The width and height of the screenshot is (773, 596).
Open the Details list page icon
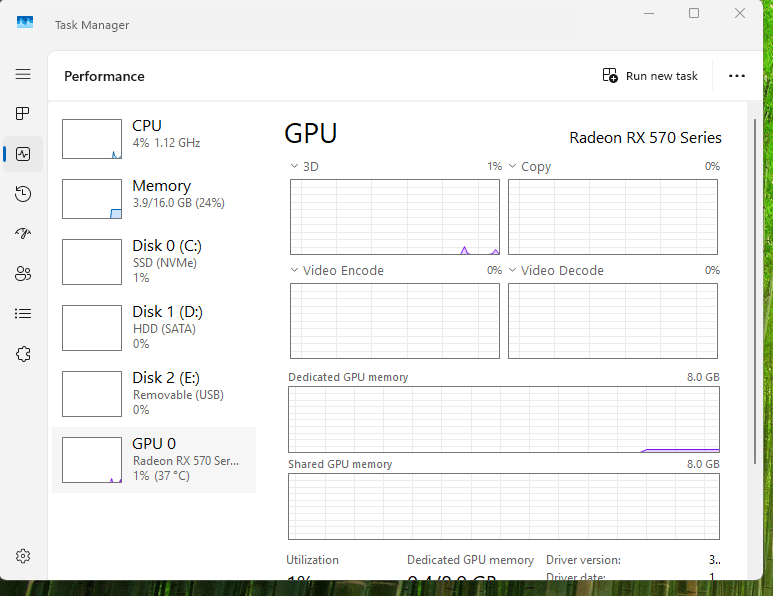[23, 314]
